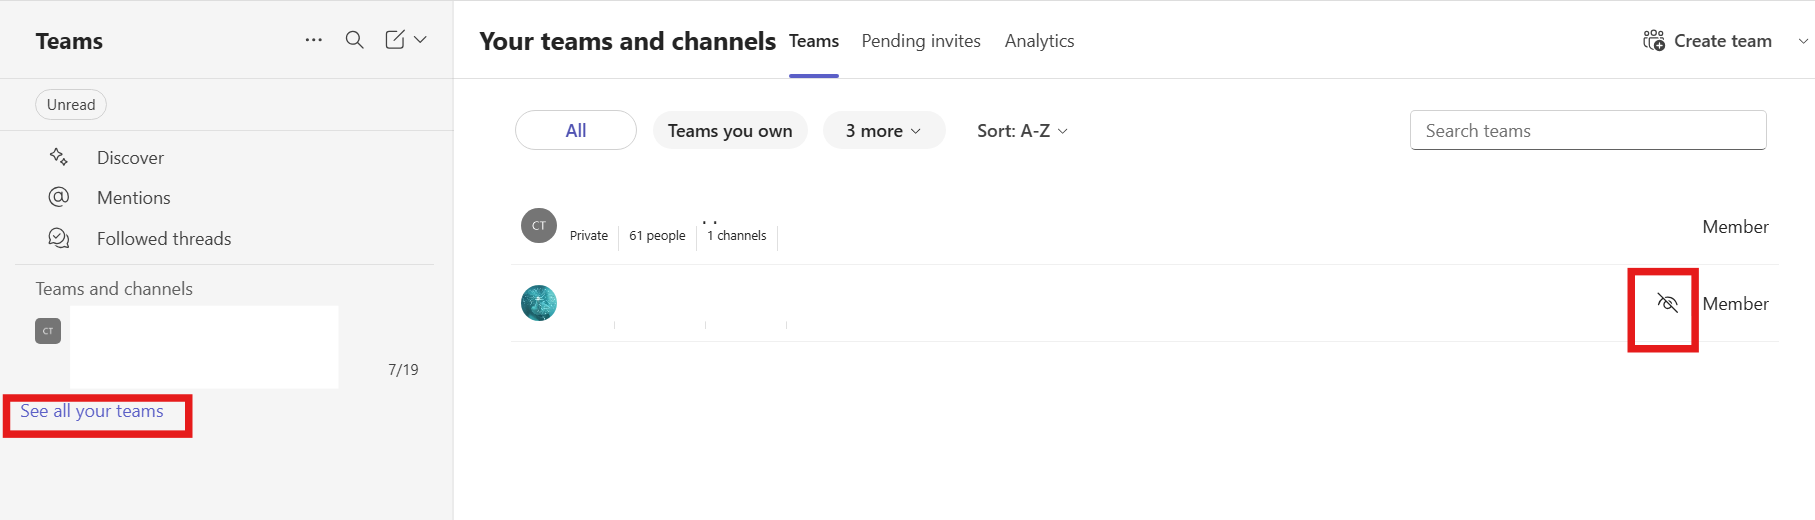
Task: Click the 7/19 date in the sidebar
Action: pos(403,370)
